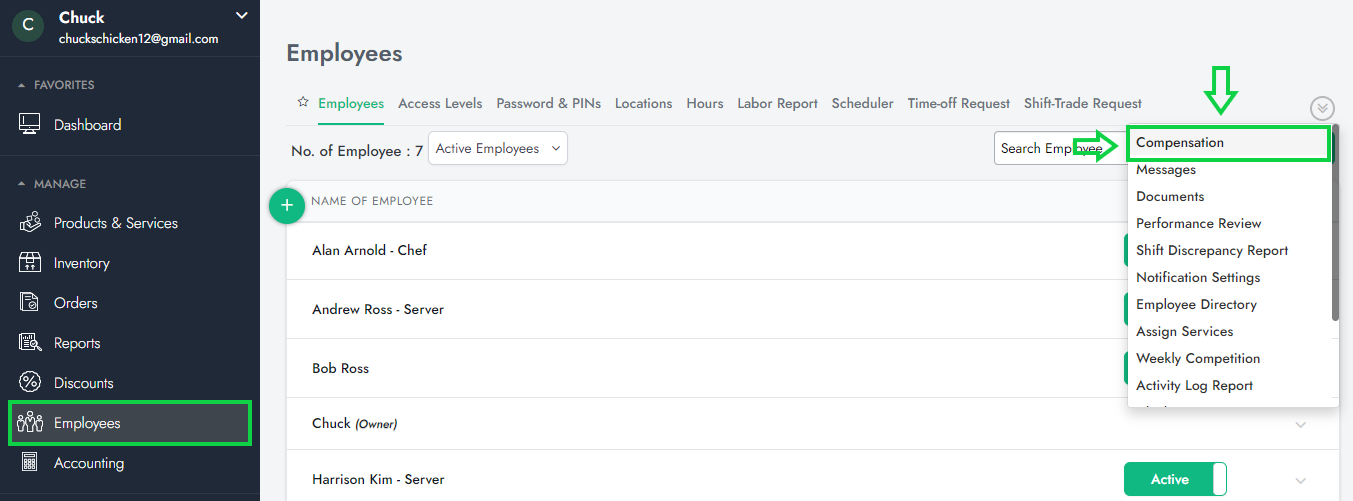Click the Reports icon
Screen dimensions: 1353x501
pos(30,343)
